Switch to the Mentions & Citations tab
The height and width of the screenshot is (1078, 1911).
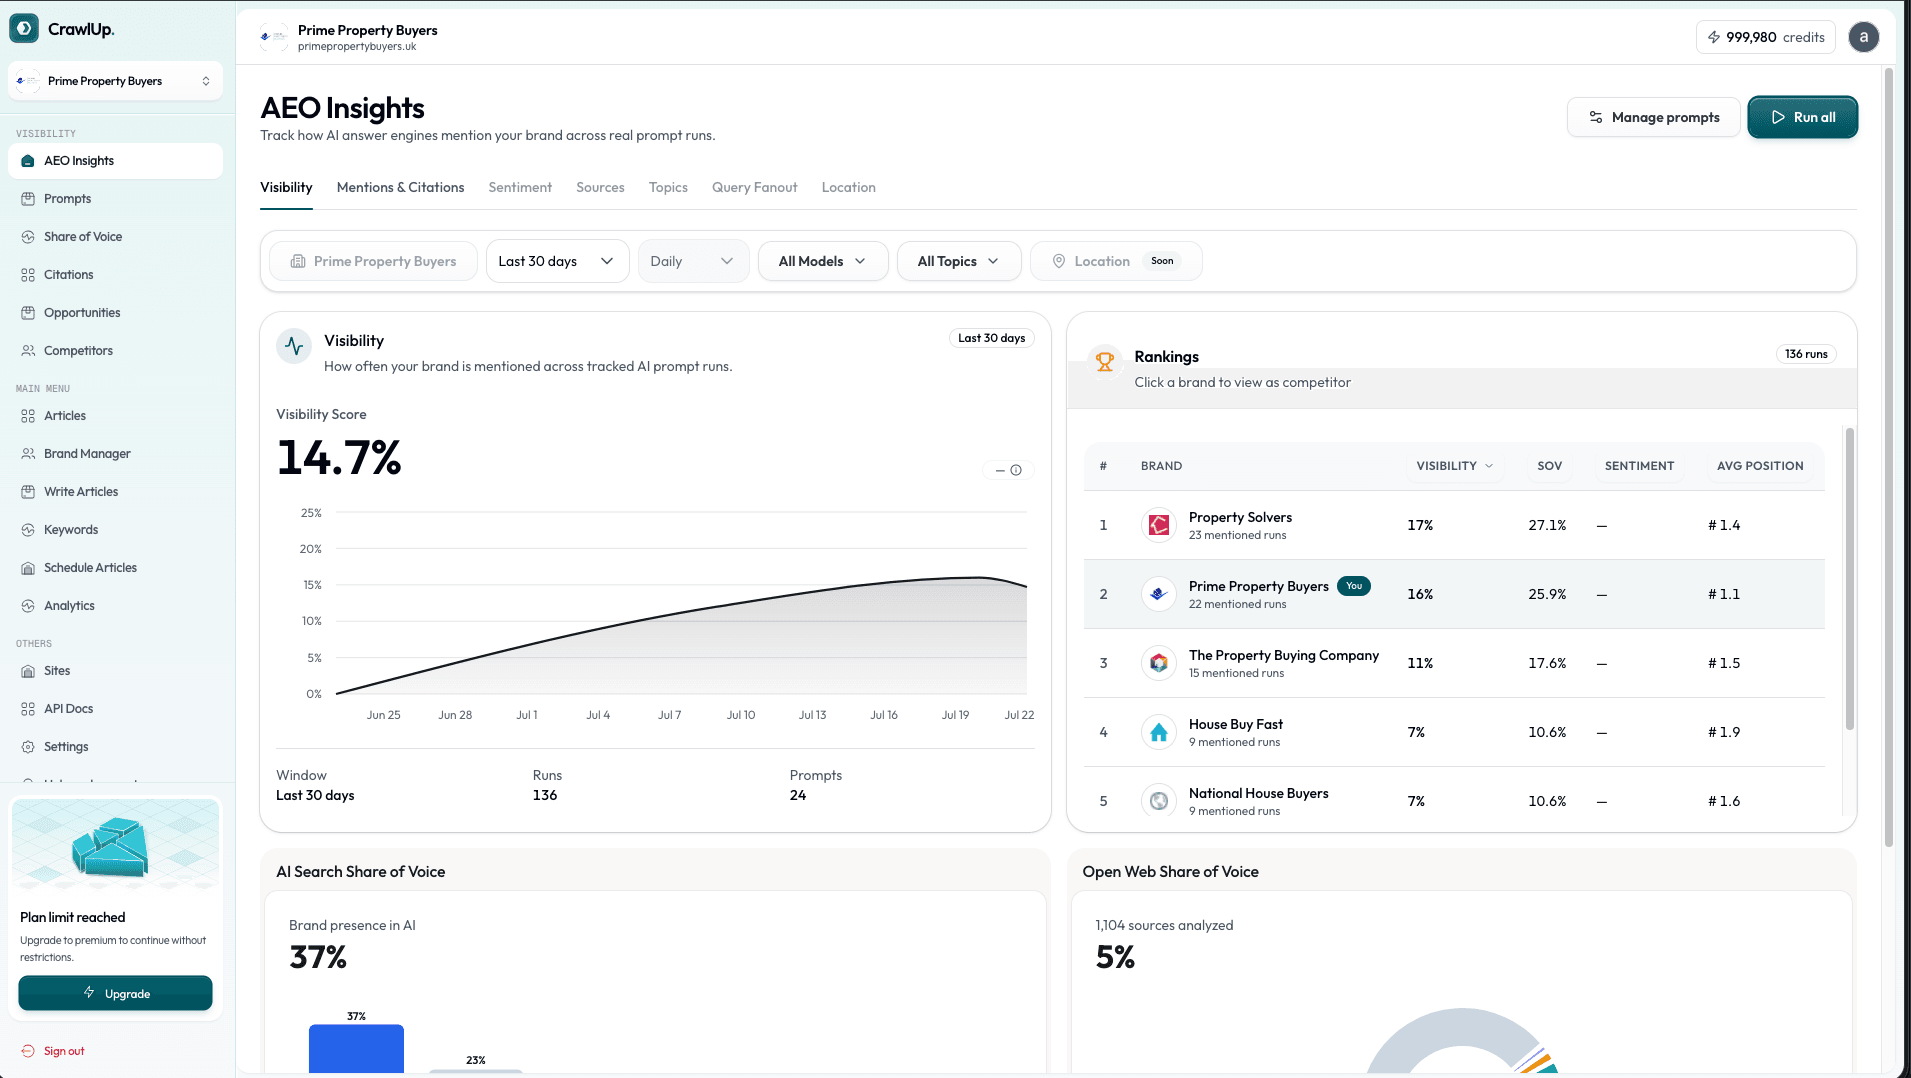pyautogui.click(x=400, y=188)
